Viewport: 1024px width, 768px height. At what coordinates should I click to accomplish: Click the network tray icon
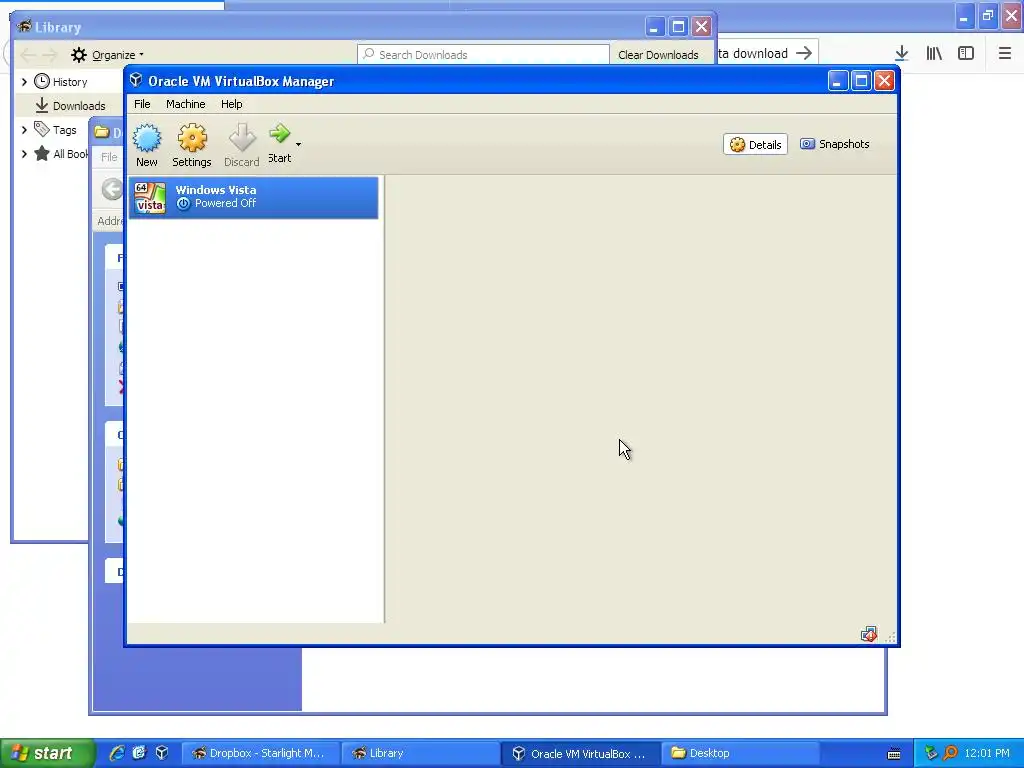[931, 753]
